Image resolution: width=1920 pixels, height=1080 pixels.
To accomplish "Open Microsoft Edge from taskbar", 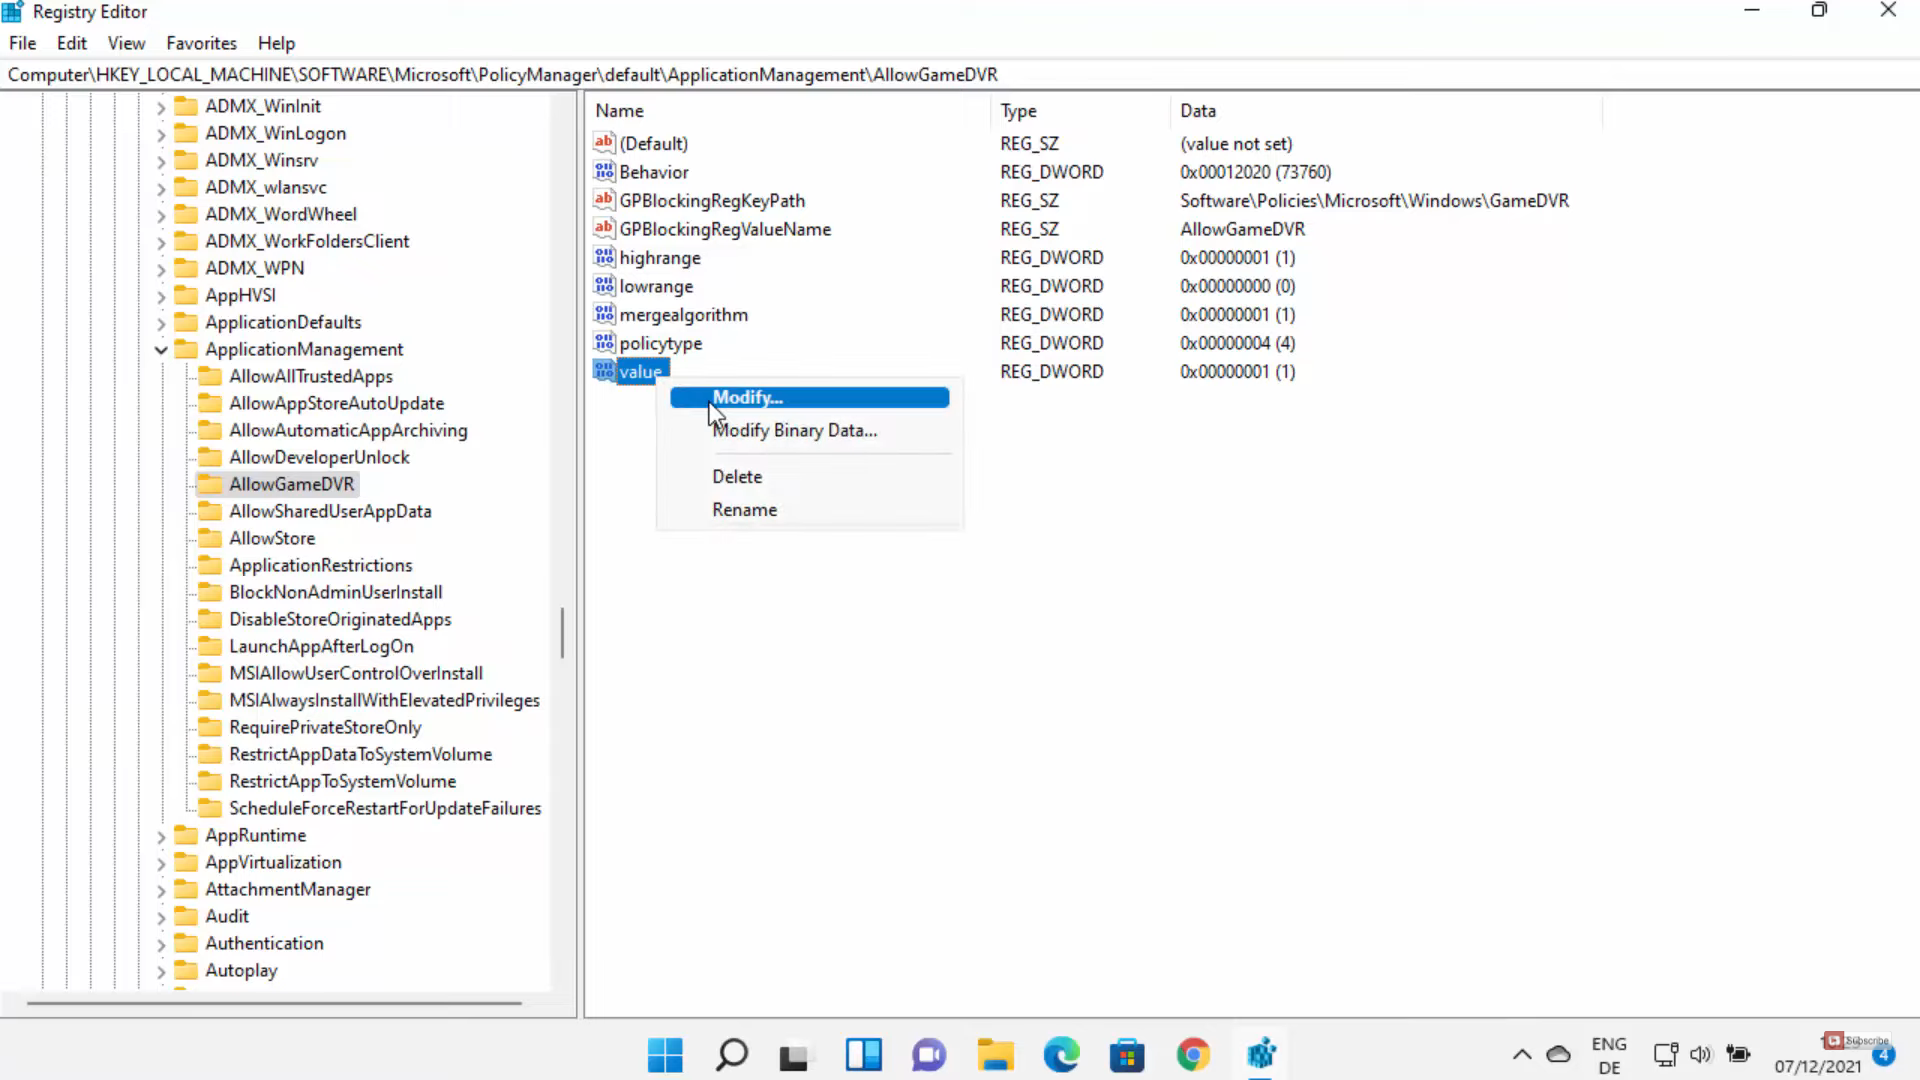I will coord(1061,1055).
